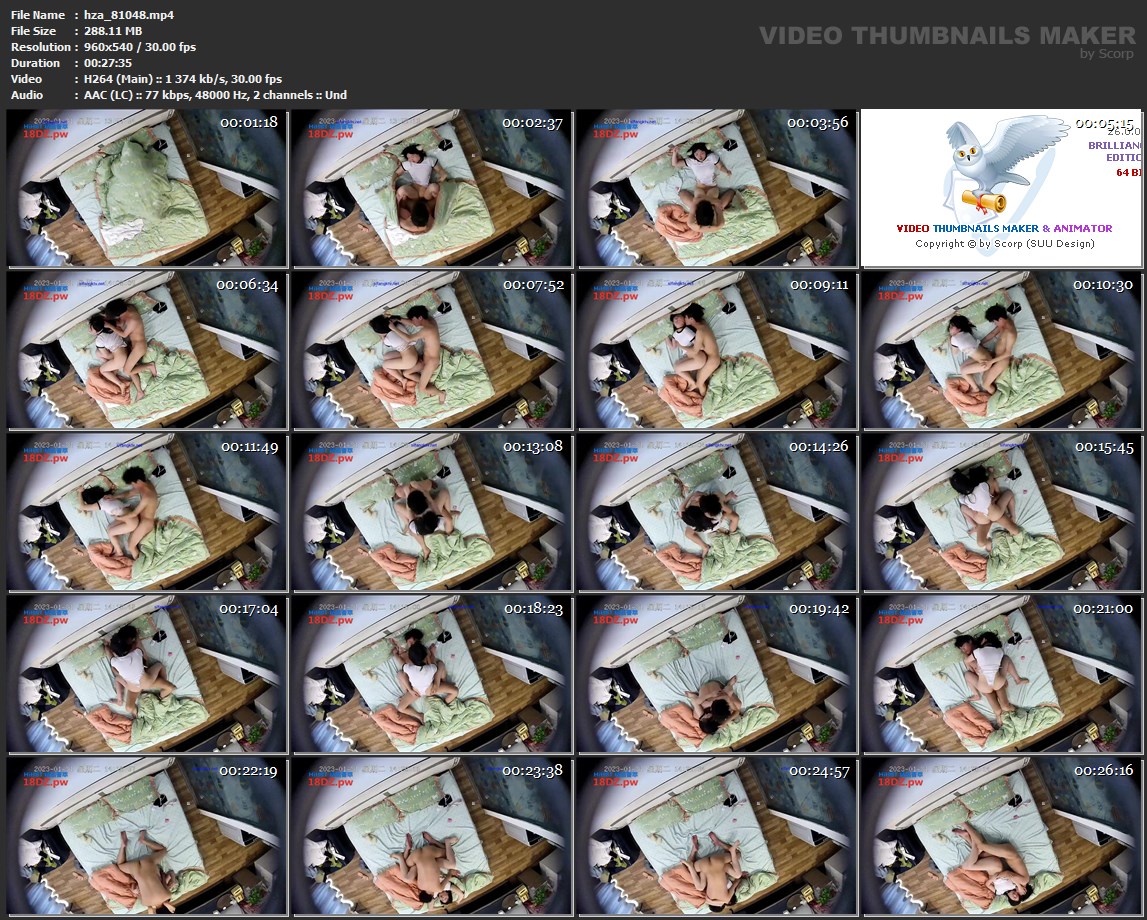
Task: Click the 'by Scorp' text in the header
Action: pos(1107,54)
